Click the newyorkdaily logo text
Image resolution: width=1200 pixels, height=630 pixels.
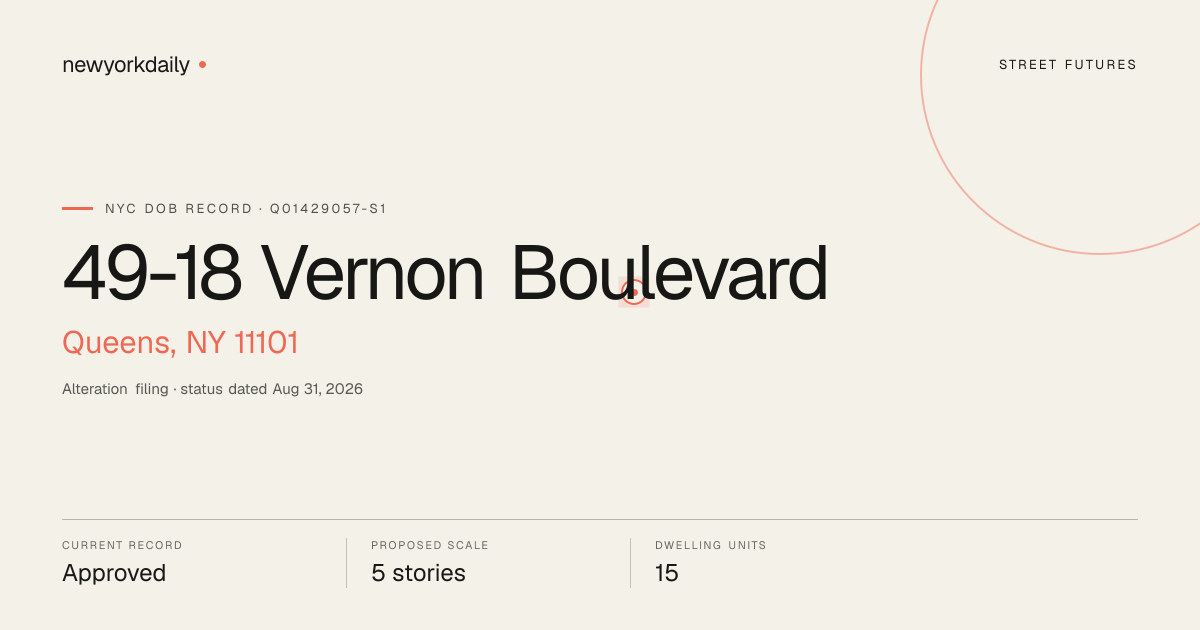click(x=126, y=65)
